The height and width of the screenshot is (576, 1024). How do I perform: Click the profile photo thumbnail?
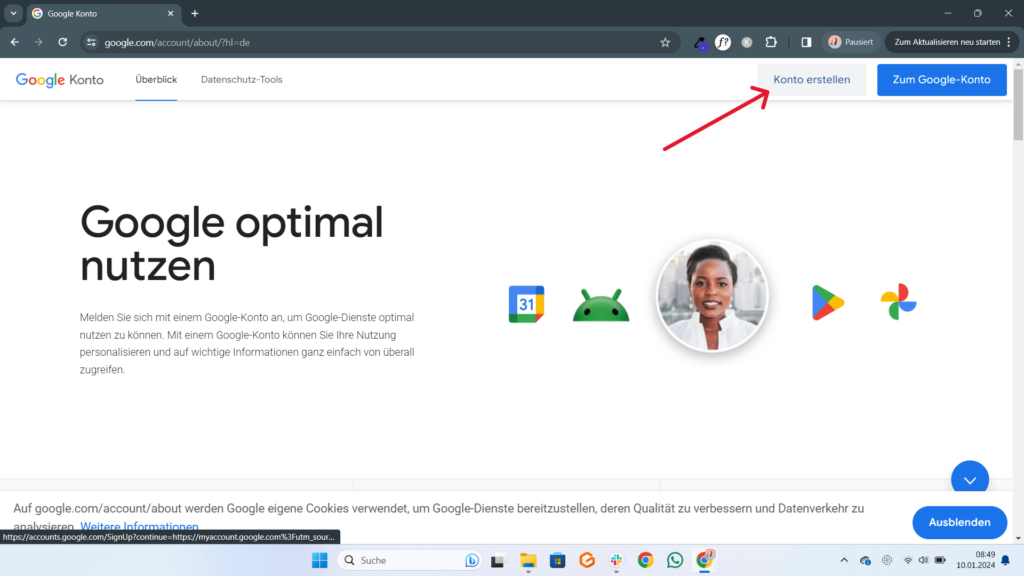(712, 296)
